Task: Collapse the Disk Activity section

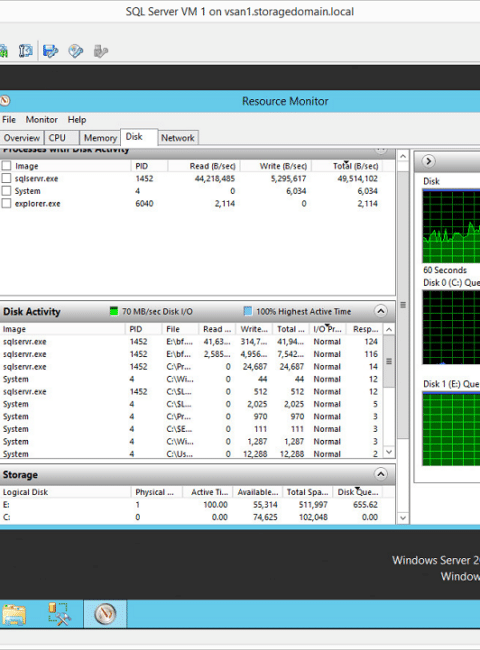Action: coord(381,311)
